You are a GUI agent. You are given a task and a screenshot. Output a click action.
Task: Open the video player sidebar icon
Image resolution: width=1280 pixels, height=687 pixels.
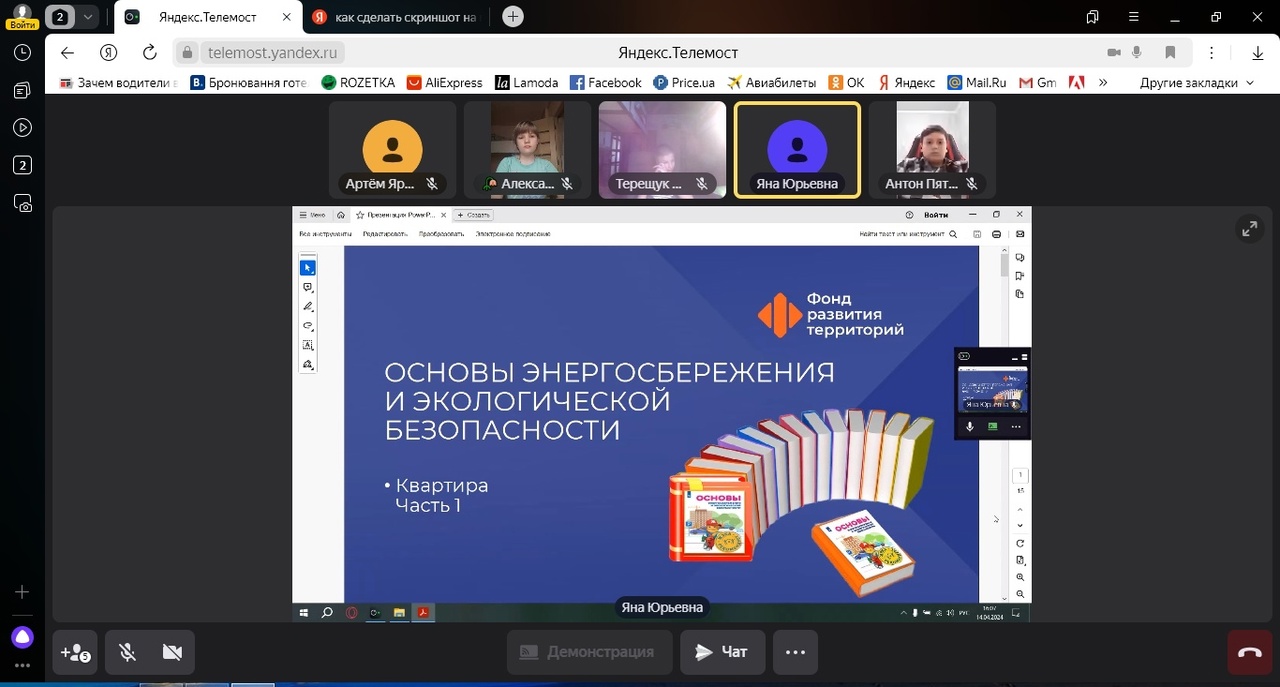pyautogui.click(x=22, y=127)
